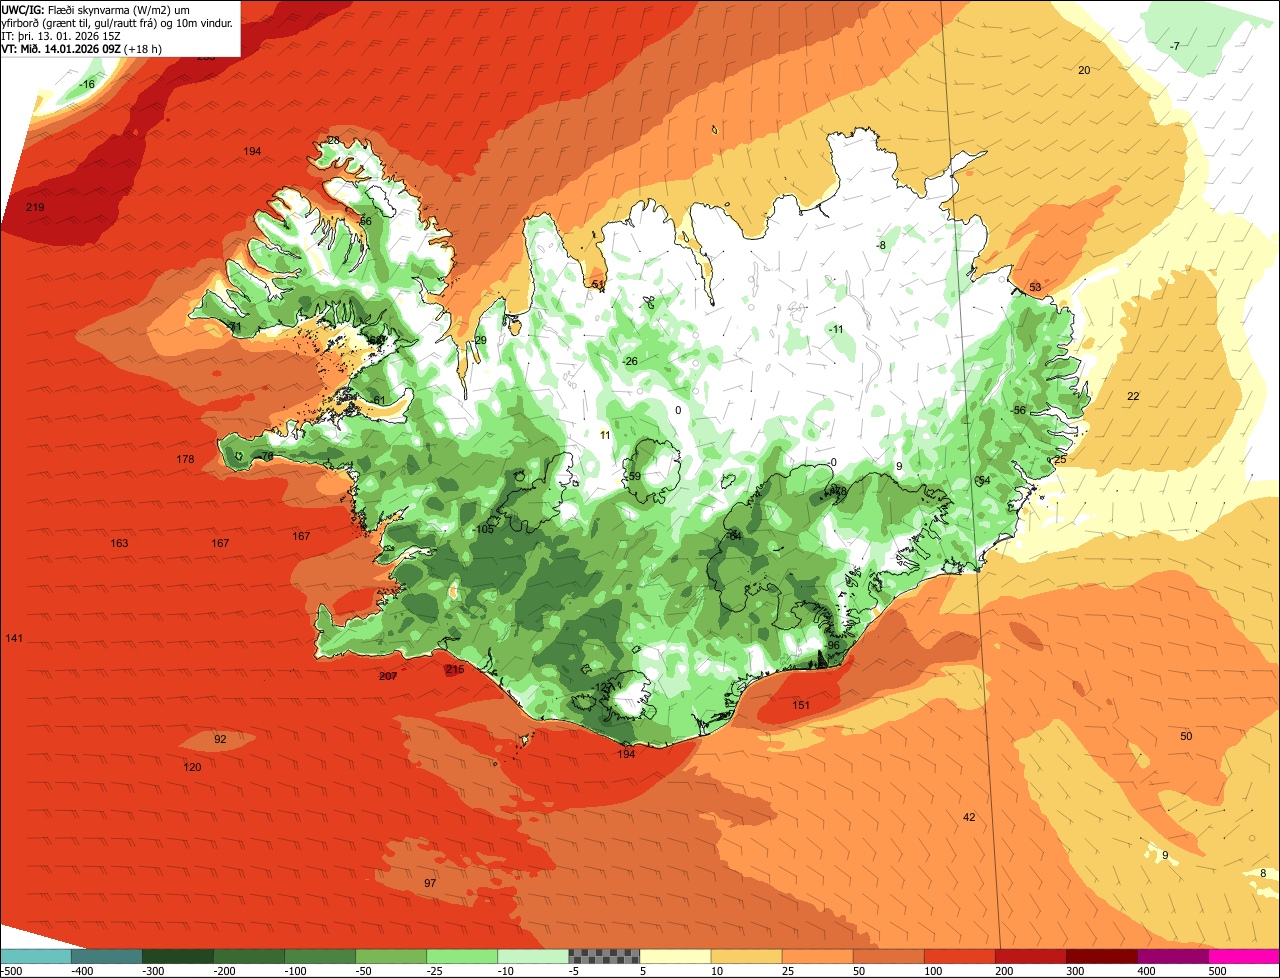Click the value -26 on the map

tap(629, 361)
